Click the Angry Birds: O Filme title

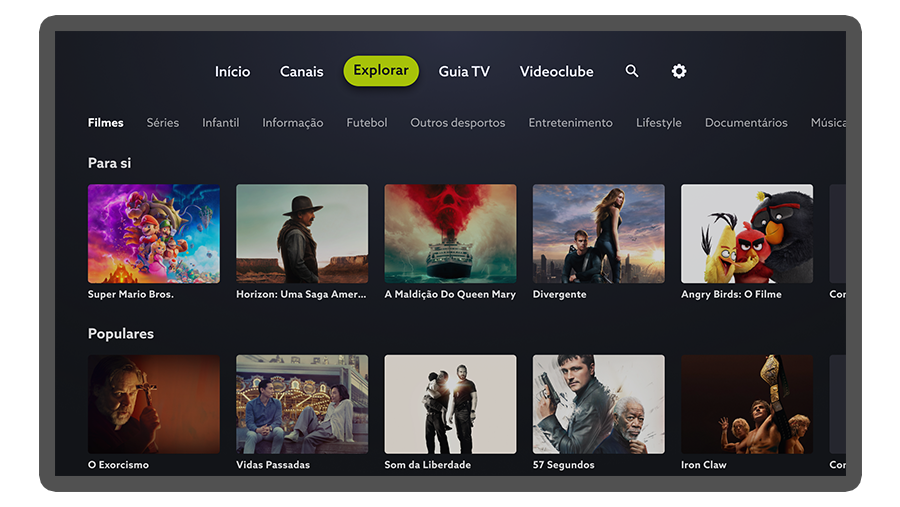(731, 295)
